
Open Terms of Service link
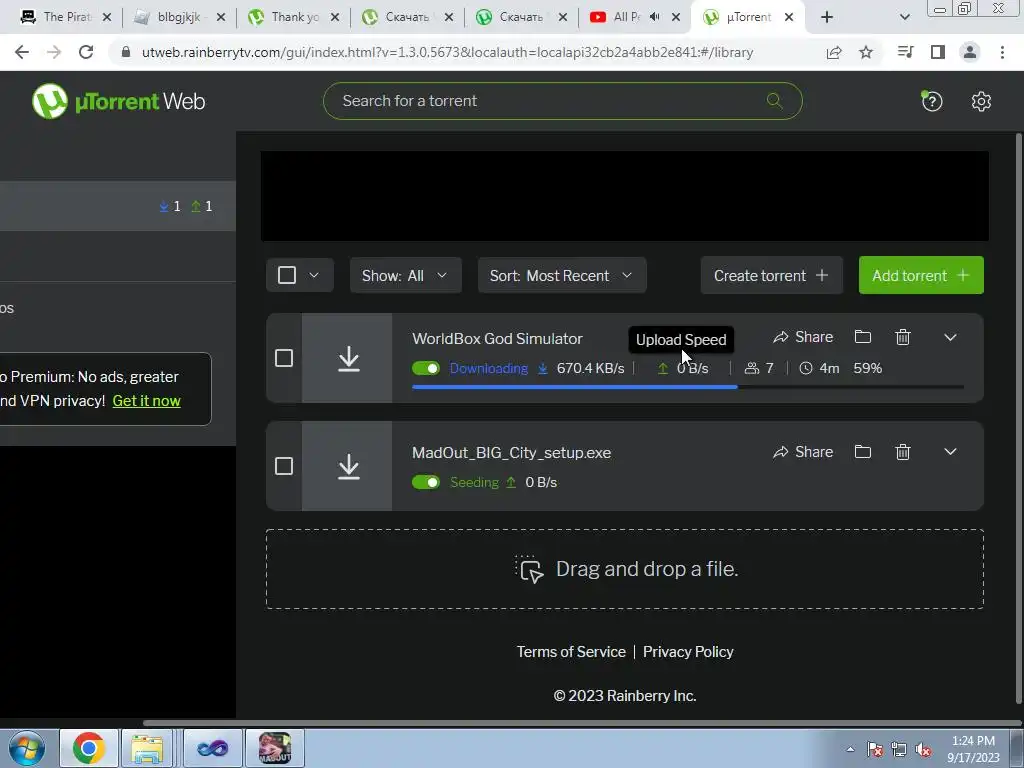[x=571, y=652]
